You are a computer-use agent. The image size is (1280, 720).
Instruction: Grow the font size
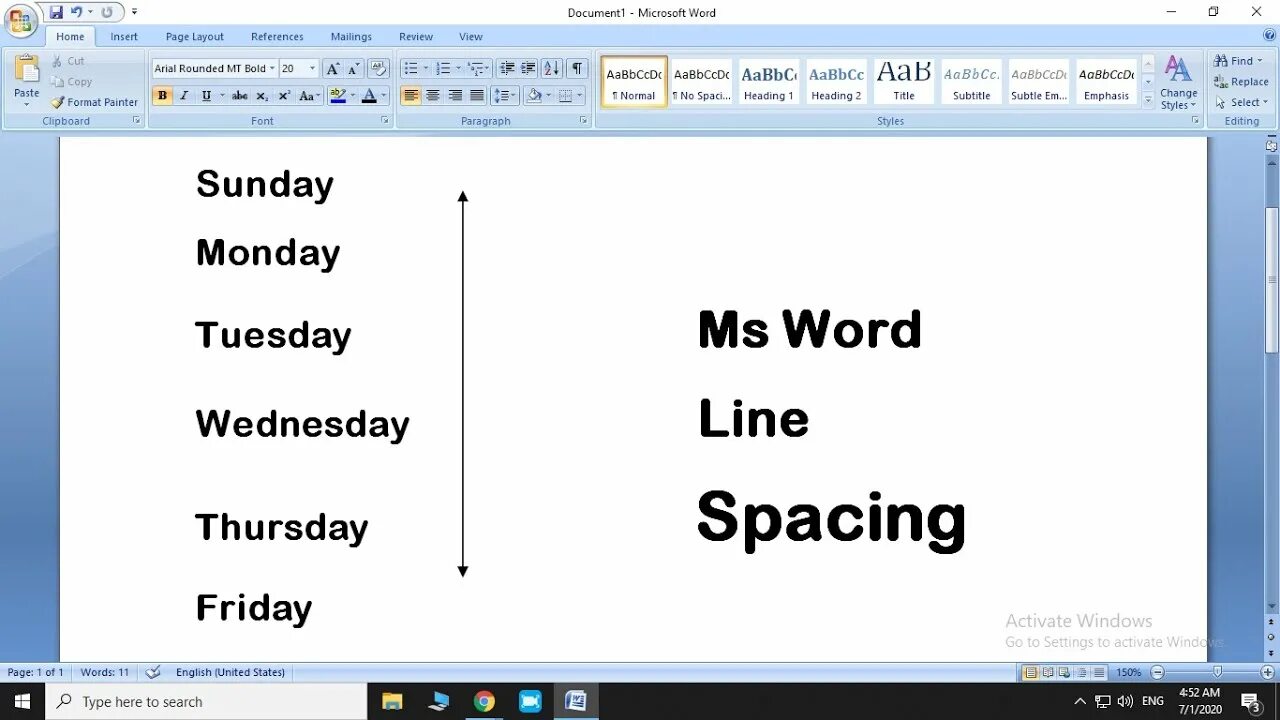click(x=333, y=68)
